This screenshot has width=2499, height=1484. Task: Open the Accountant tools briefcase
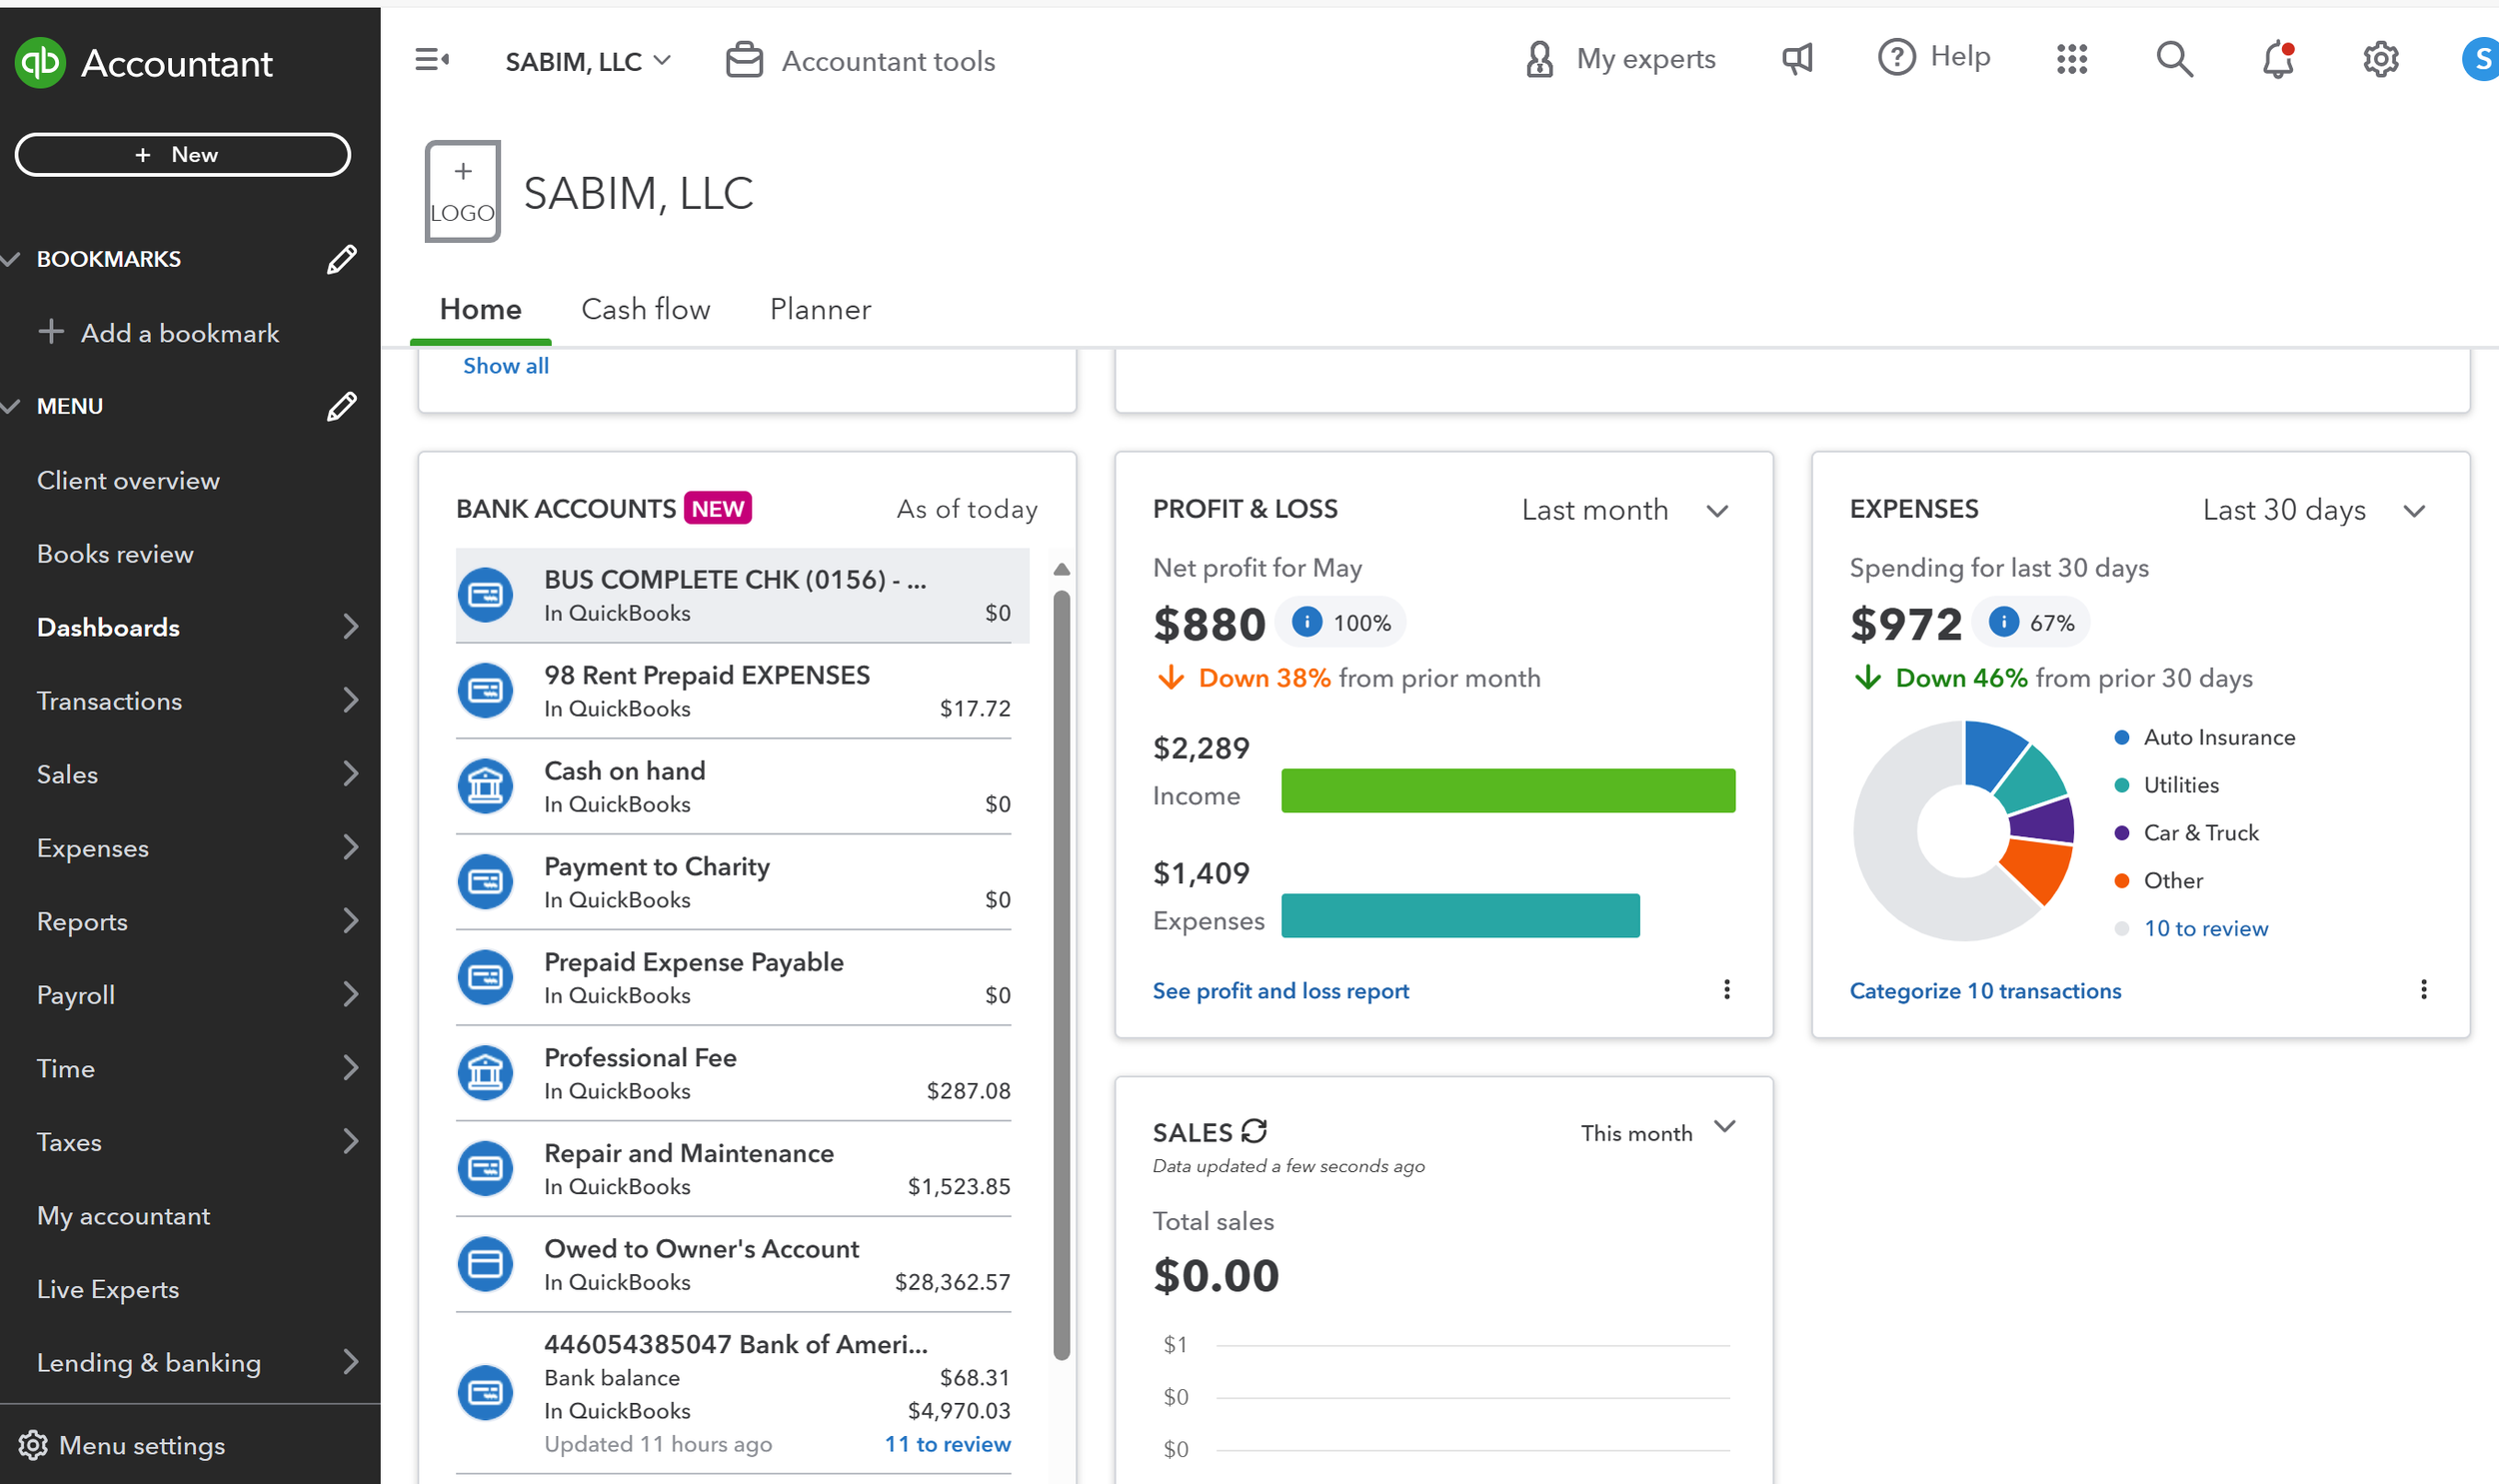tap(744, 60)
